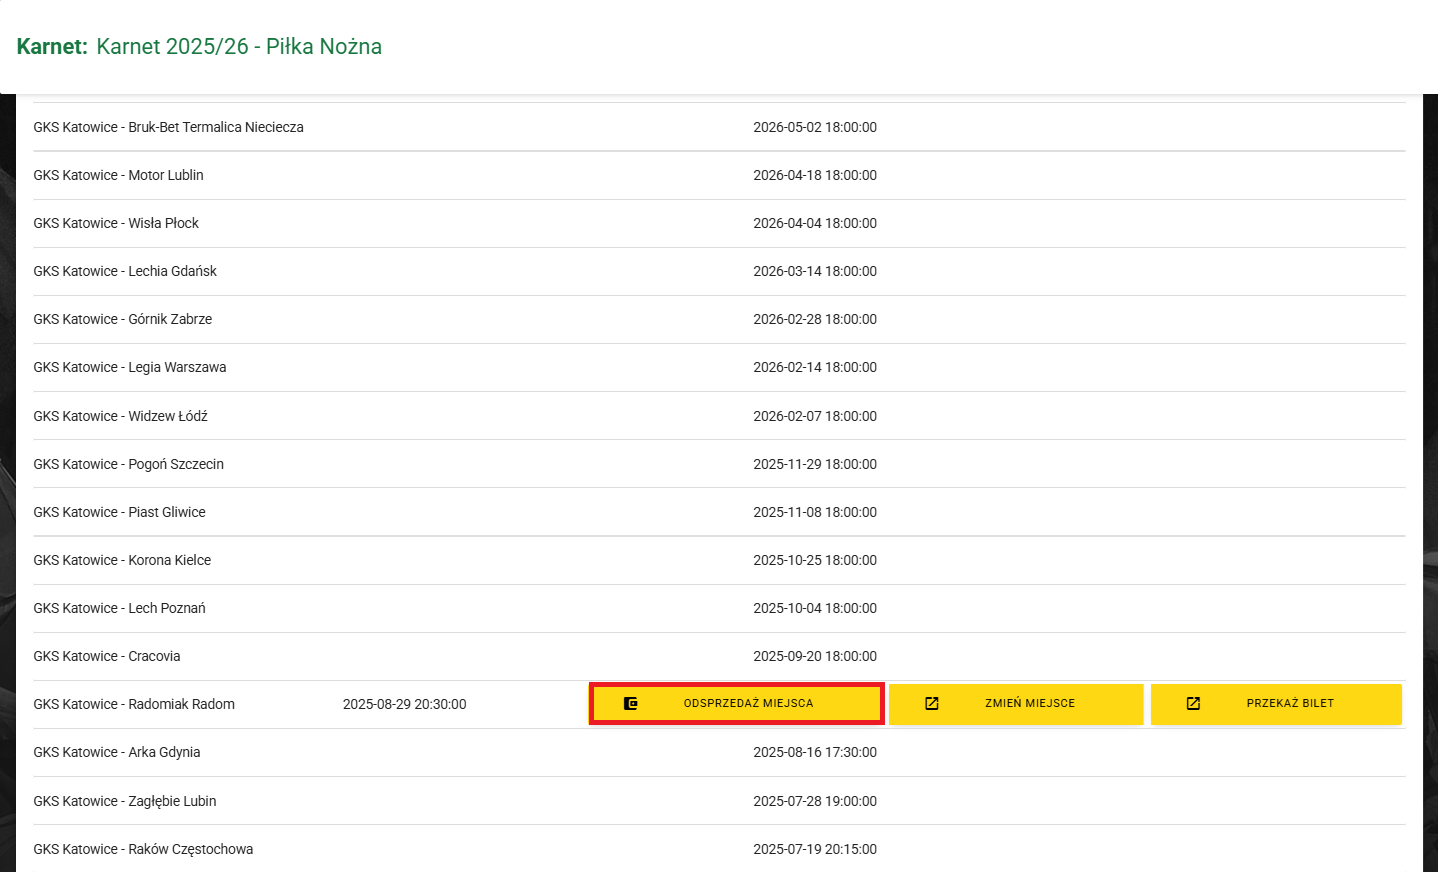Click the Radomiak Radom date 2025-08-29 20:30:00
This screenshot has width=1438, height=872.
click(404, 704)
